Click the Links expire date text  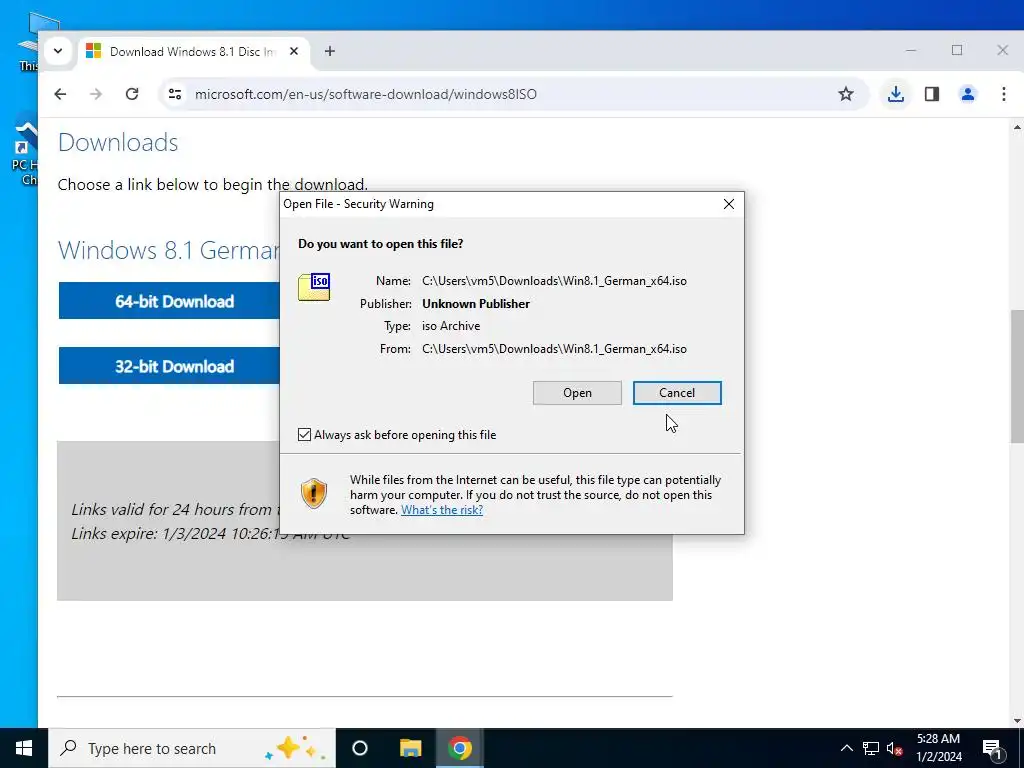pyautogui.click(x=211, y=534)
